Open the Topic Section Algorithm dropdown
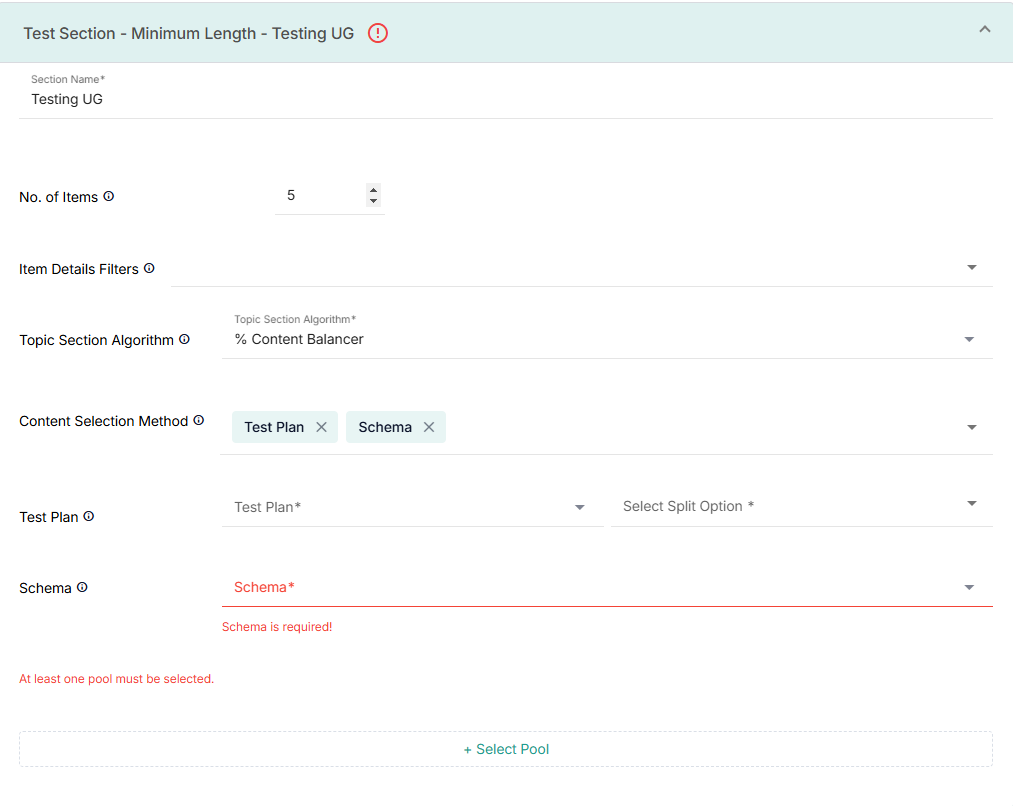 [968, 340]
